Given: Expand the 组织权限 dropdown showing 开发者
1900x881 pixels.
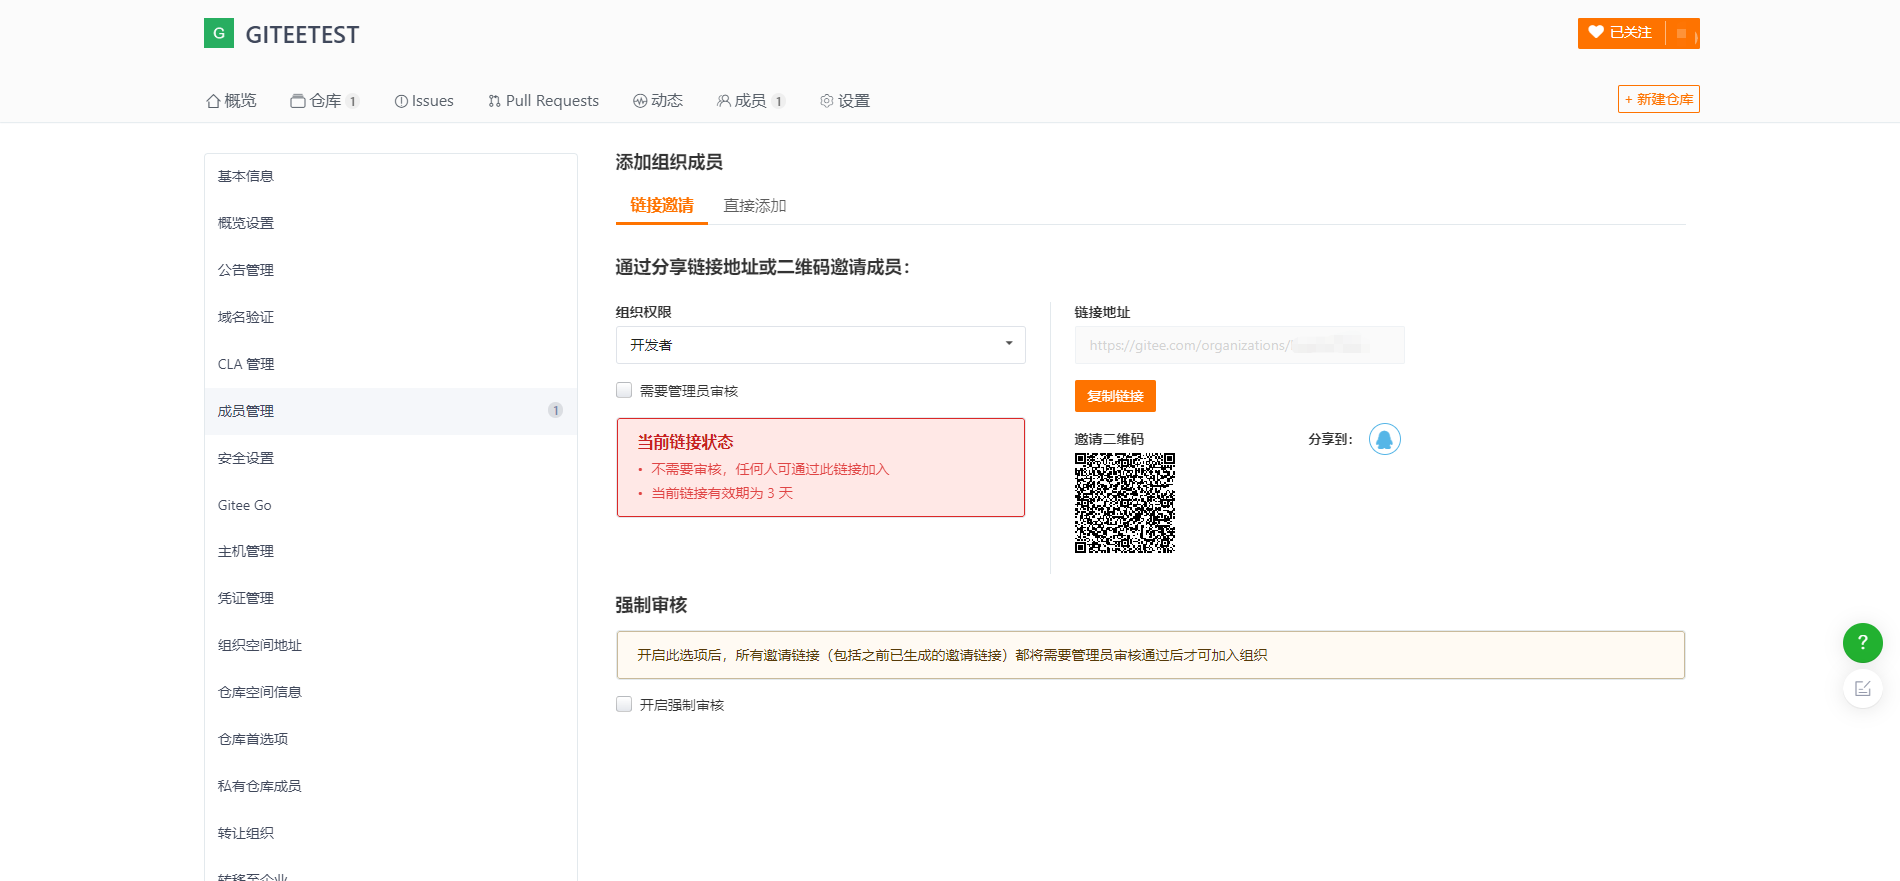Looking at the screenshot, I should 821,345.
